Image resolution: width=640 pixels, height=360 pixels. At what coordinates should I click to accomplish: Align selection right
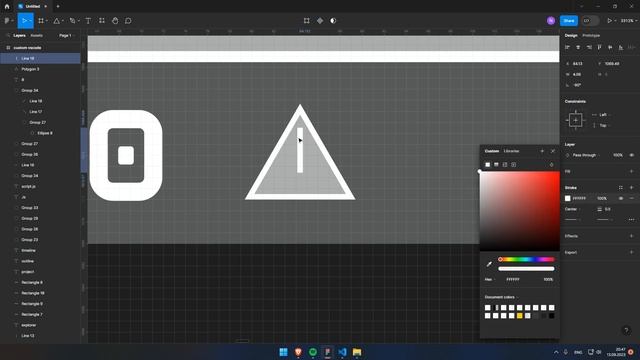click(x=589, y=47)
